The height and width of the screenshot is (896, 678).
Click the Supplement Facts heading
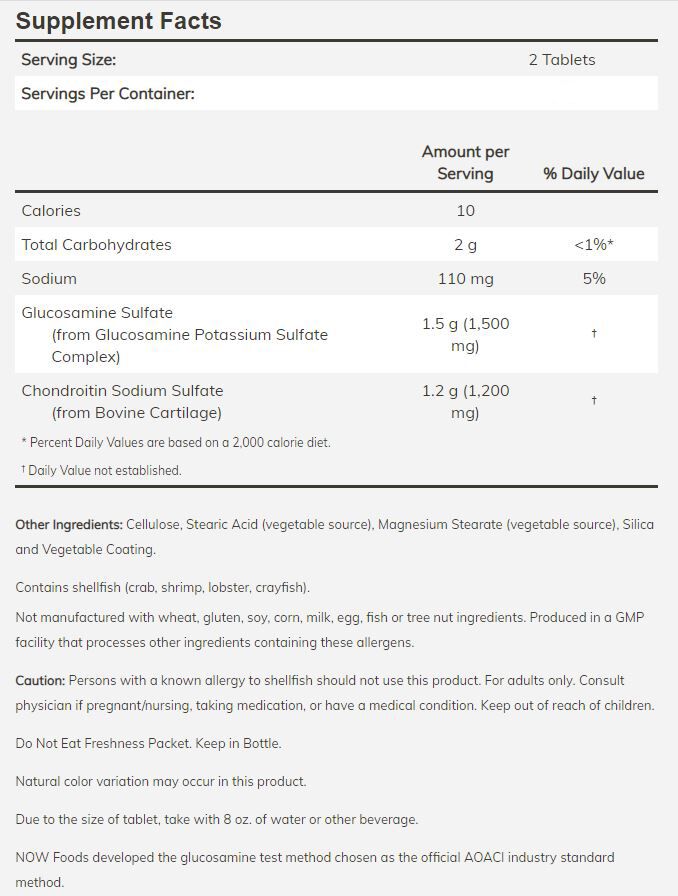click(119, 21)
